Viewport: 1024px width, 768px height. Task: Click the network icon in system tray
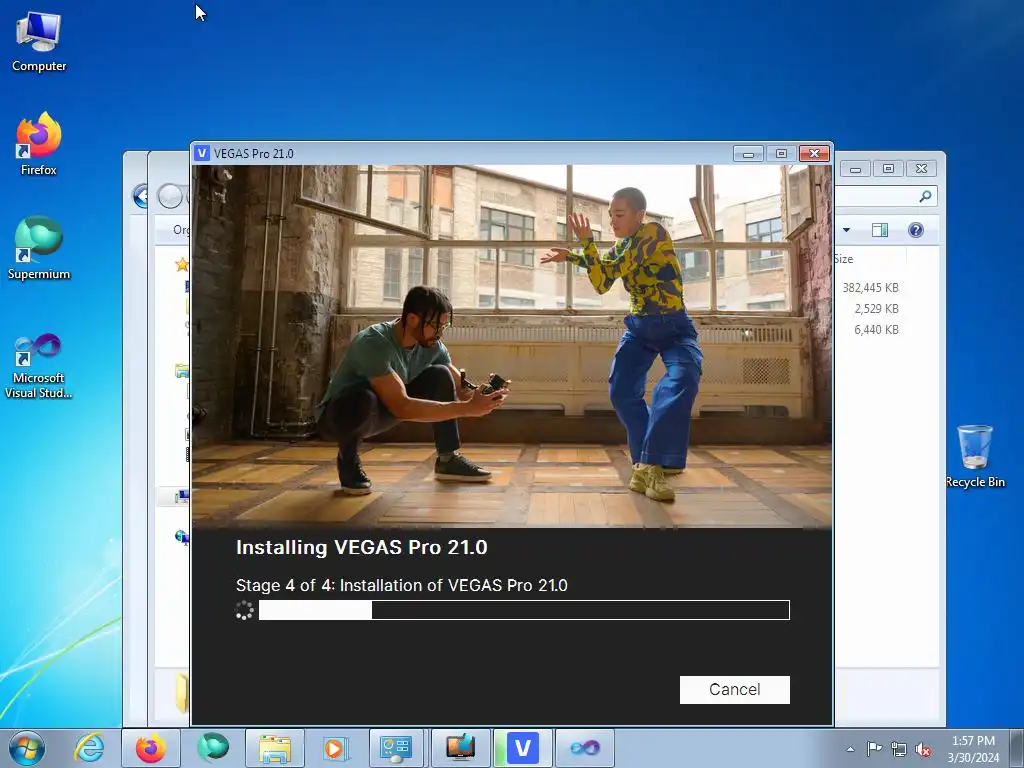tap(899, 749)
